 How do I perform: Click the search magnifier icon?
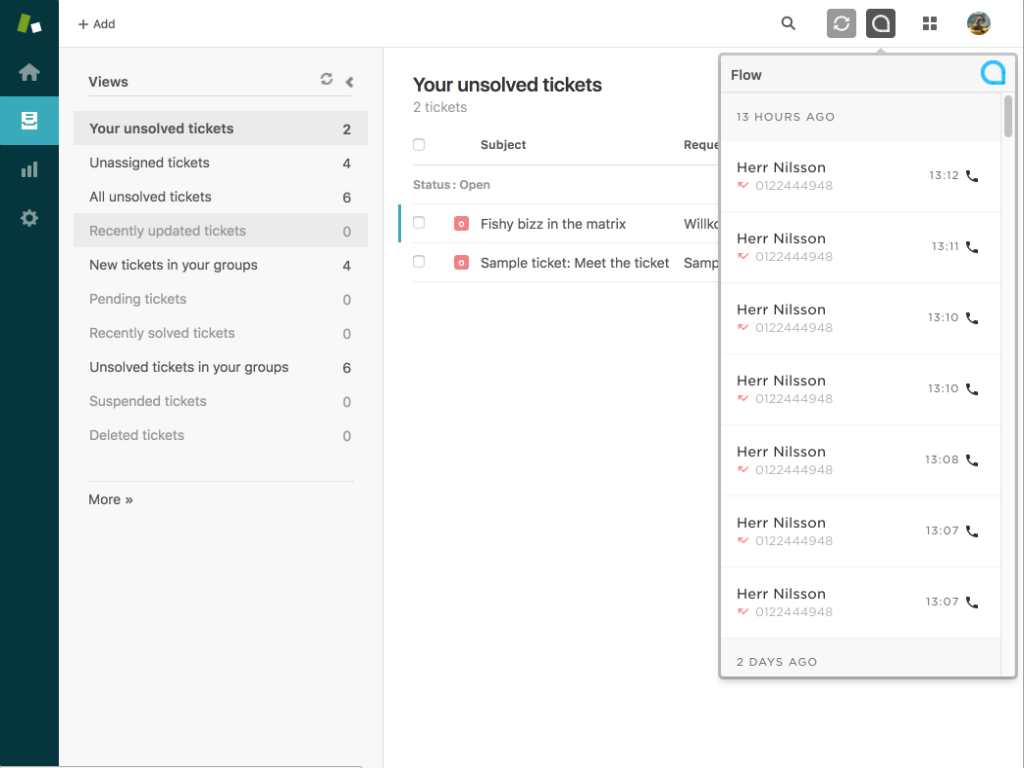(788, 24)
